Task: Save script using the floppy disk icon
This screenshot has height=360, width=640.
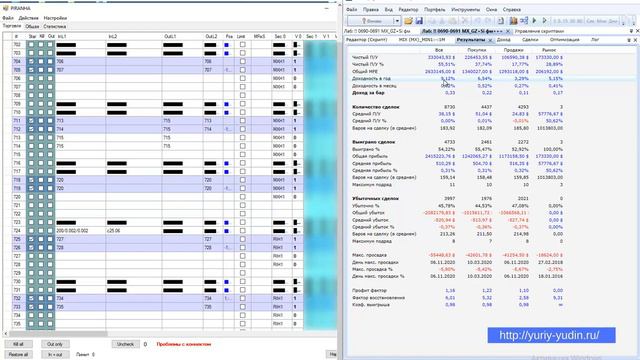Action: (419, 21)
